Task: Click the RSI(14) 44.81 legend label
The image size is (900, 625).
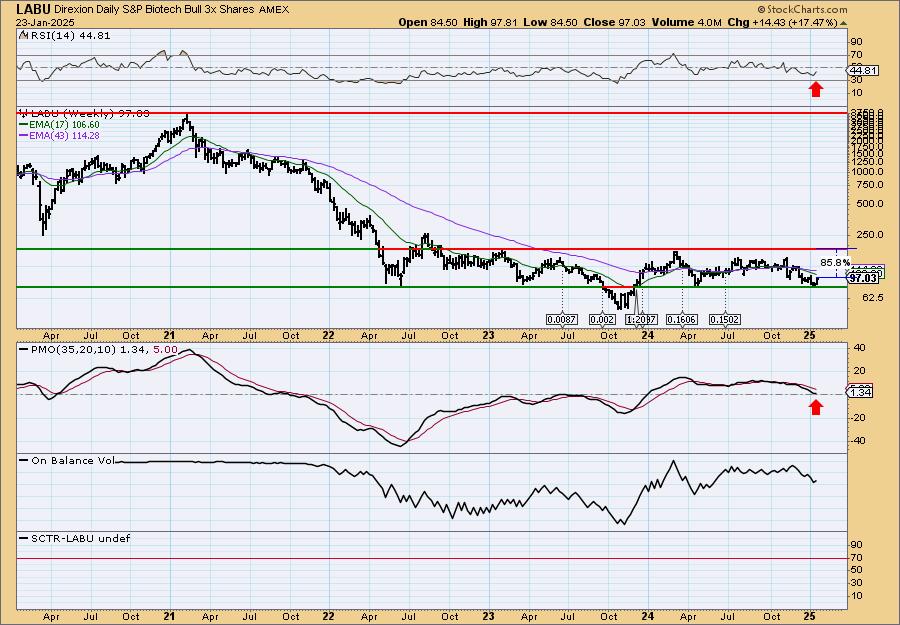Action: pyautogui.click(x=69, y=35)
